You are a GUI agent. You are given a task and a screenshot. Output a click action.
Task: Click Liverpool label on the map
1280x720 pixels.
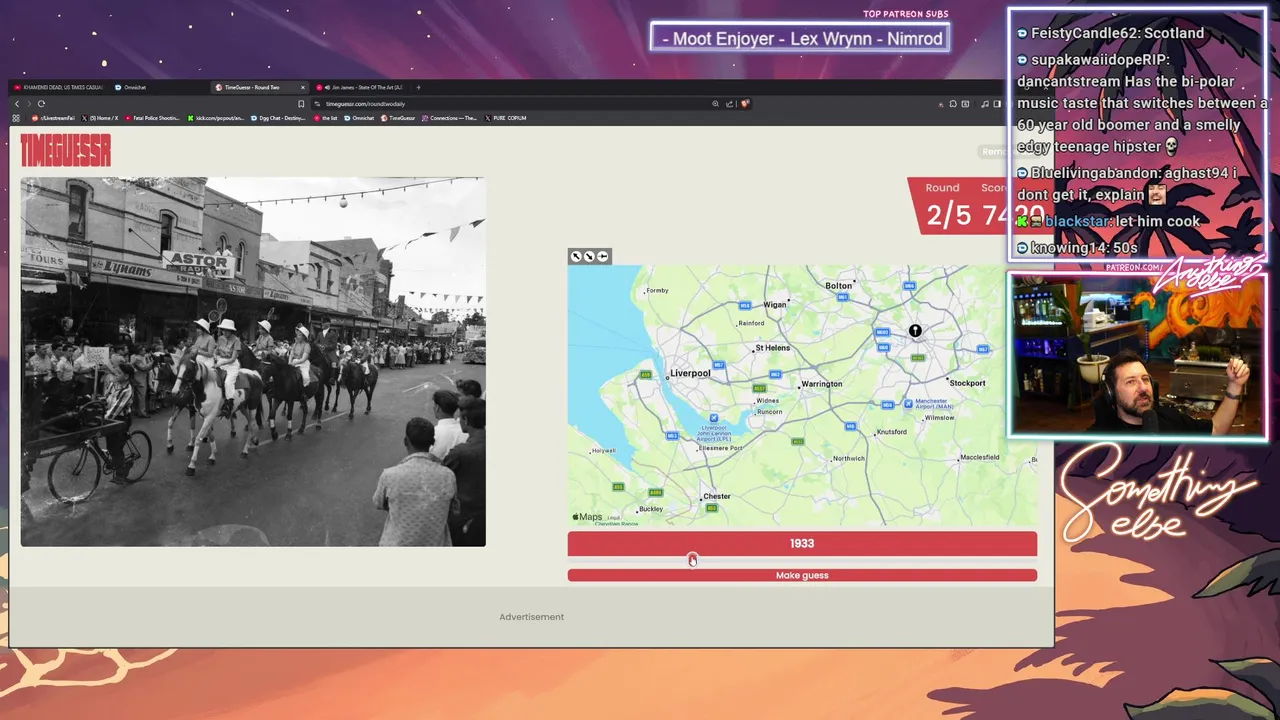pyautogui.click(x=690, y=373)
